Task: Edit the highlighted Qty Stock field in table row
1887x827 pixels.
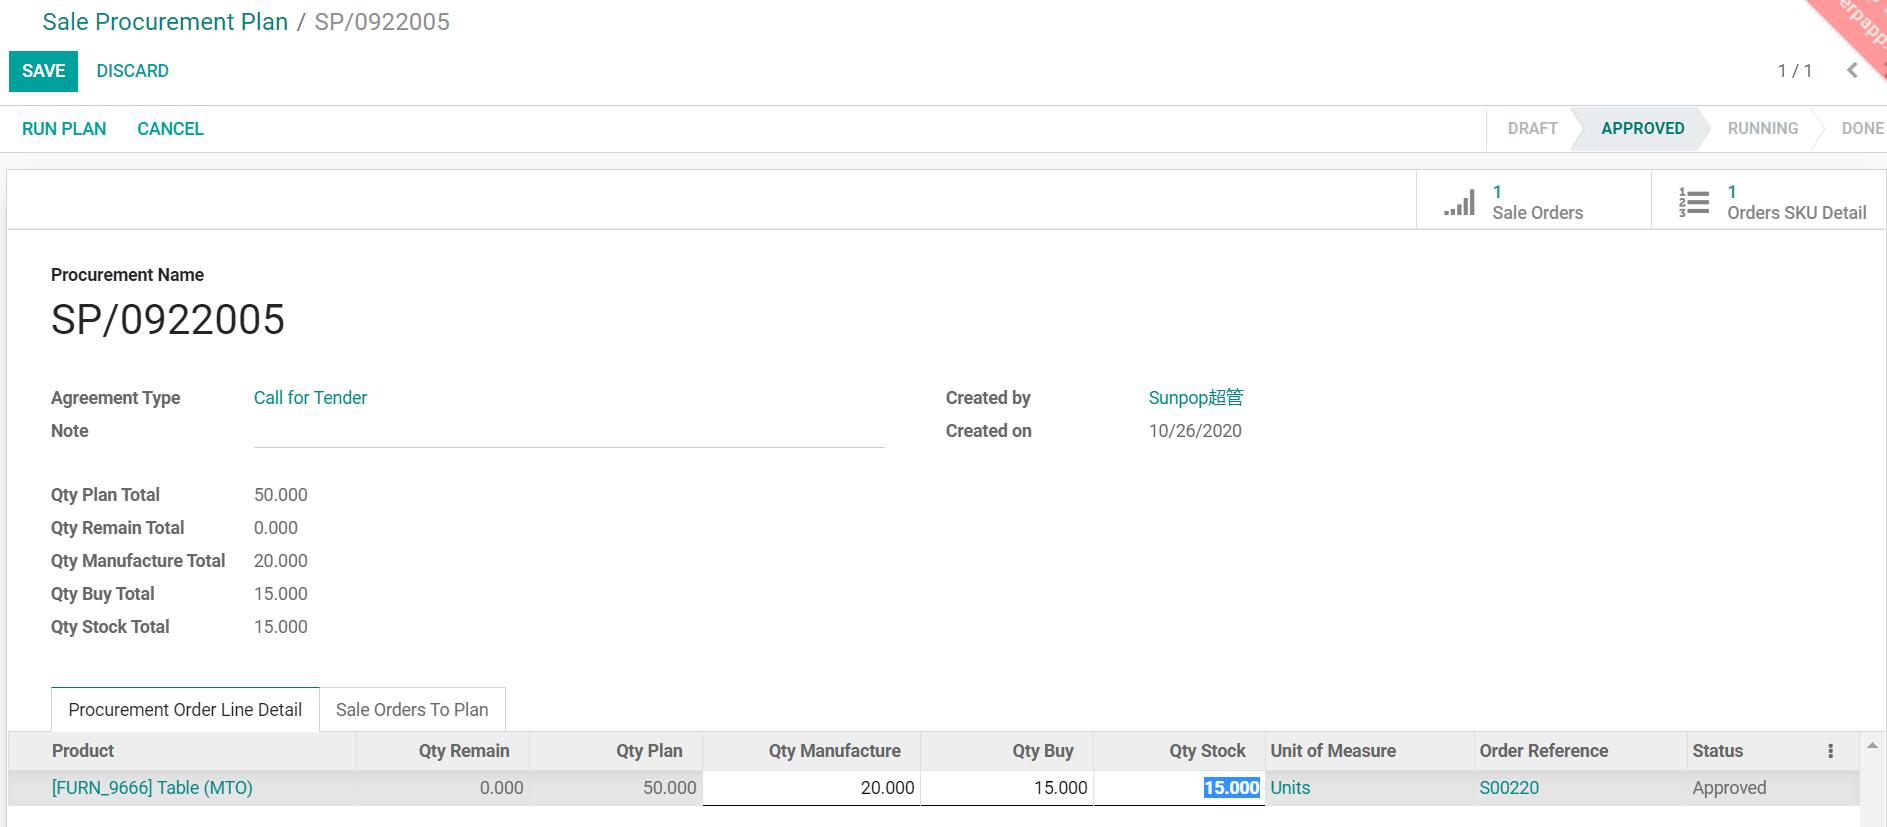Action: click(x=1179, y=788)
